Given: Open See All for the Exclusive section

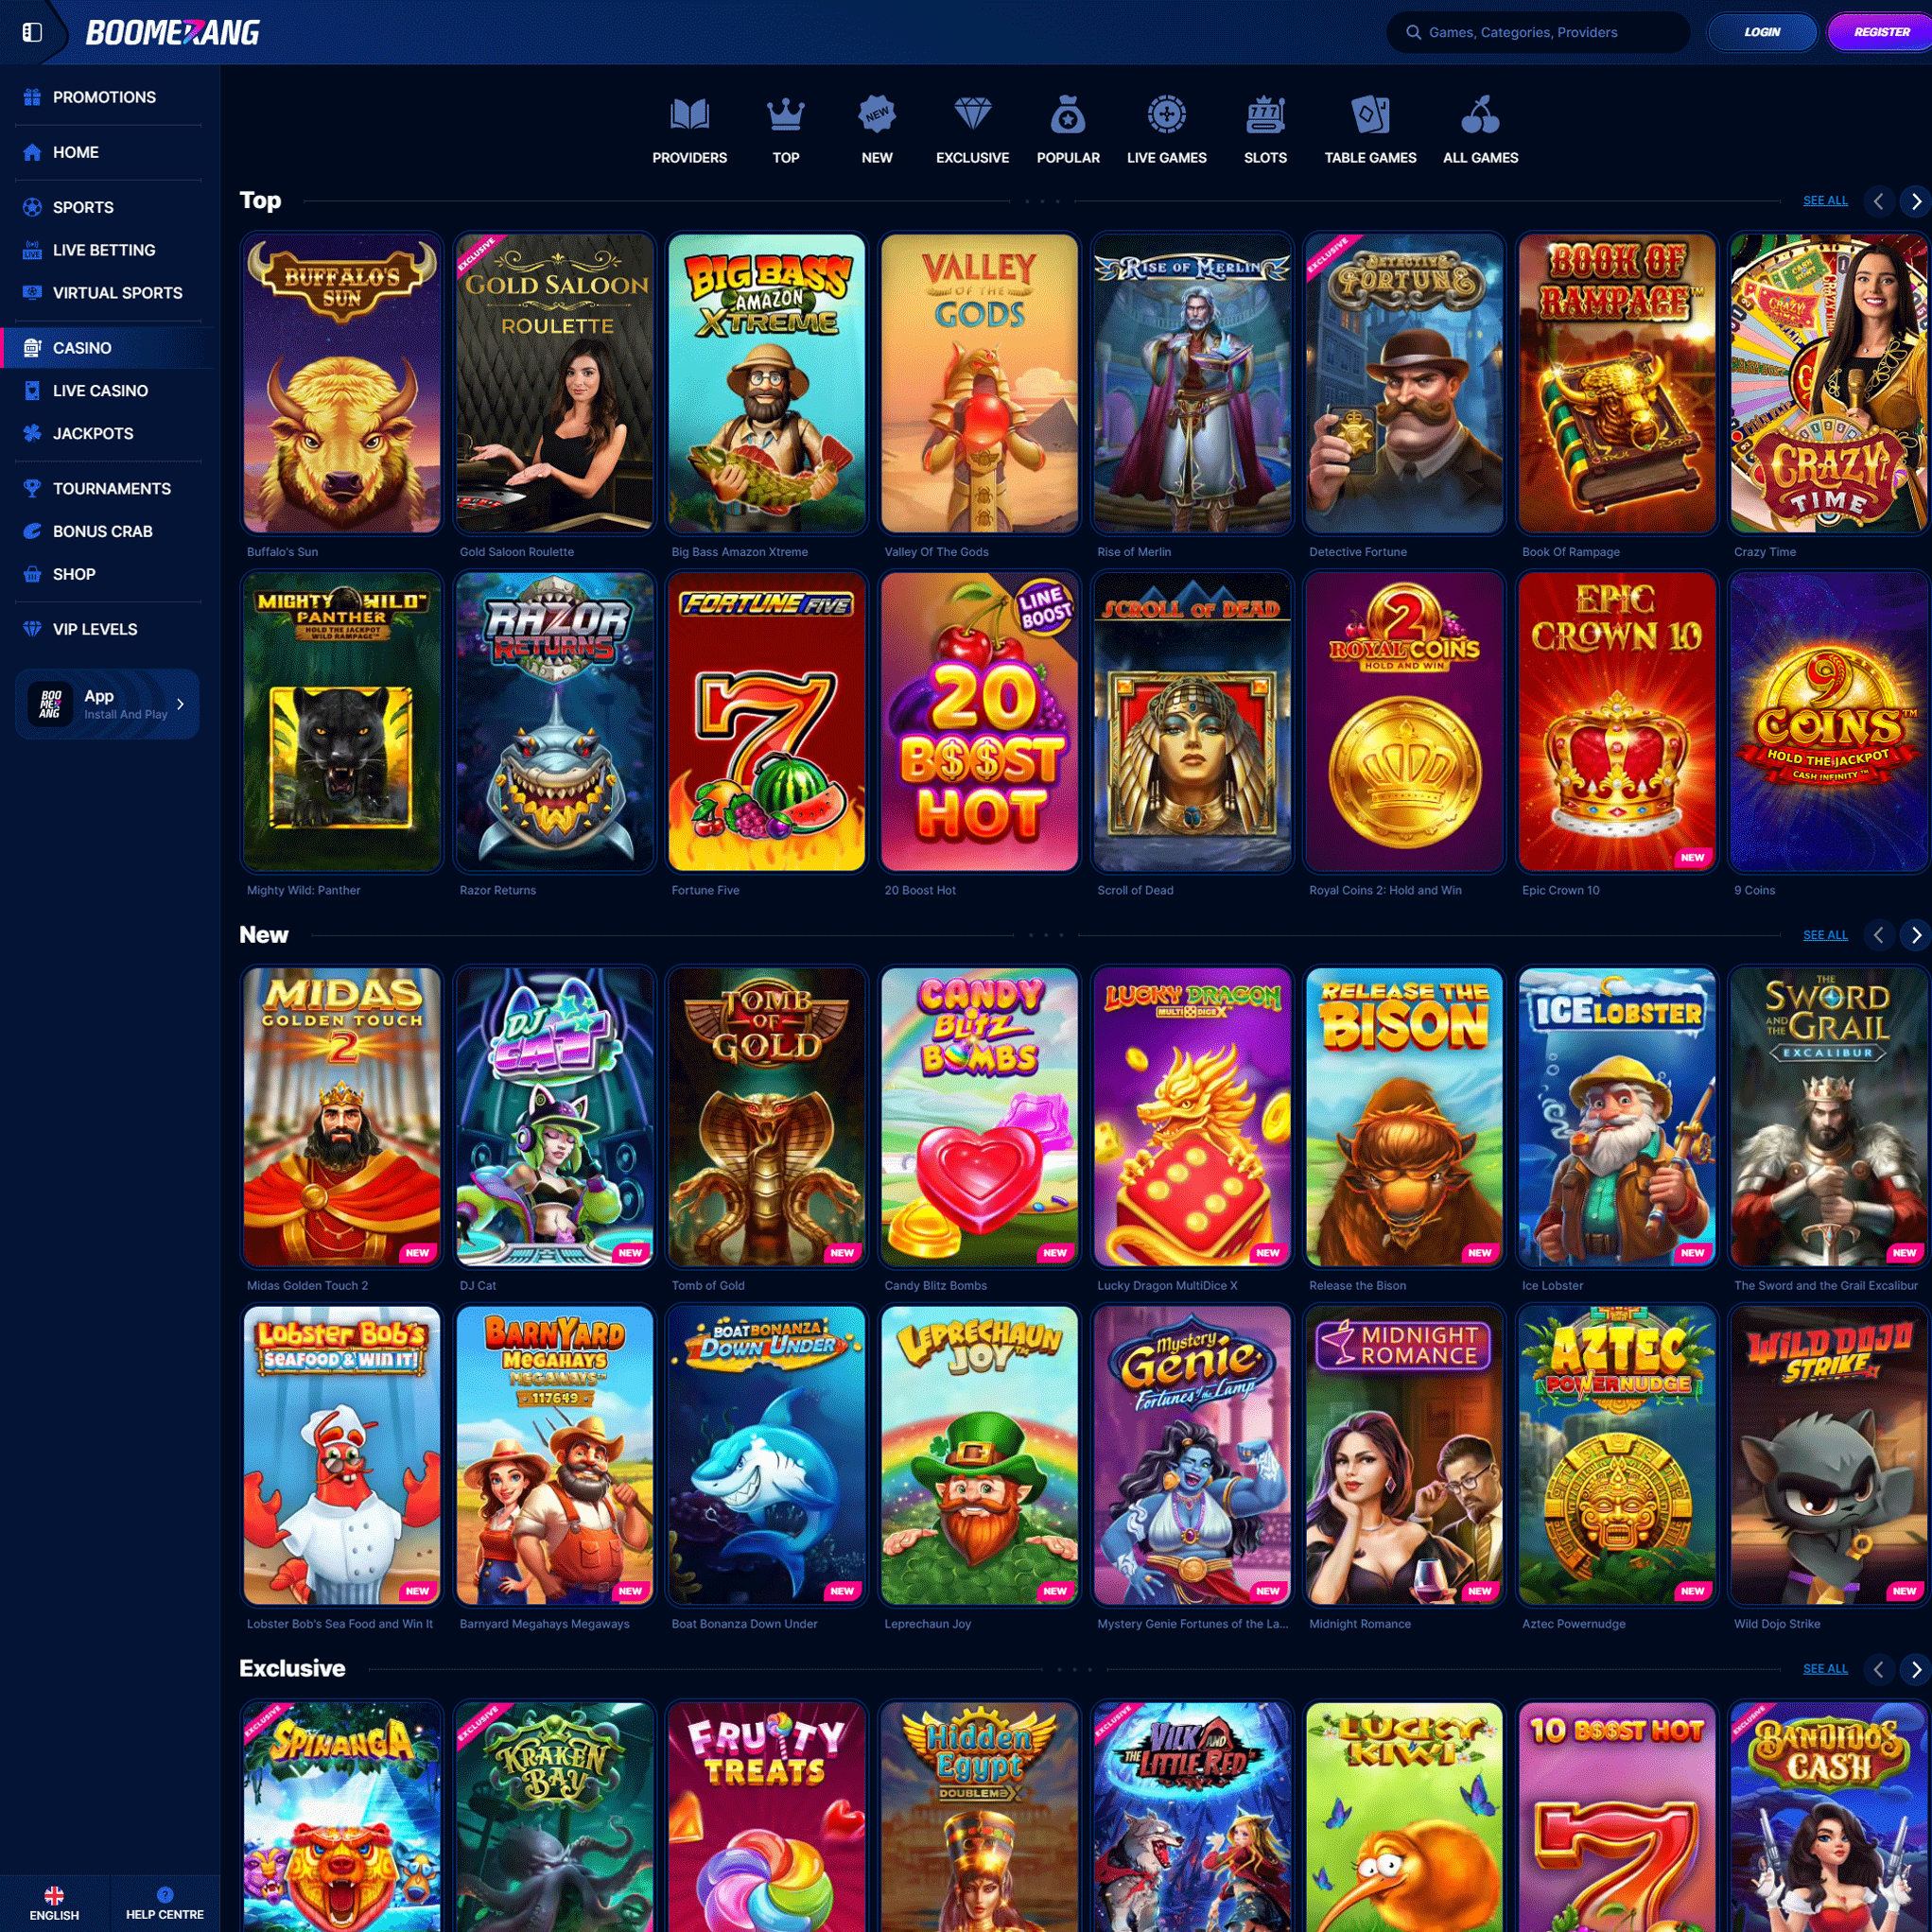Looking at the screenshot, I should [x=1825, y=1668].
